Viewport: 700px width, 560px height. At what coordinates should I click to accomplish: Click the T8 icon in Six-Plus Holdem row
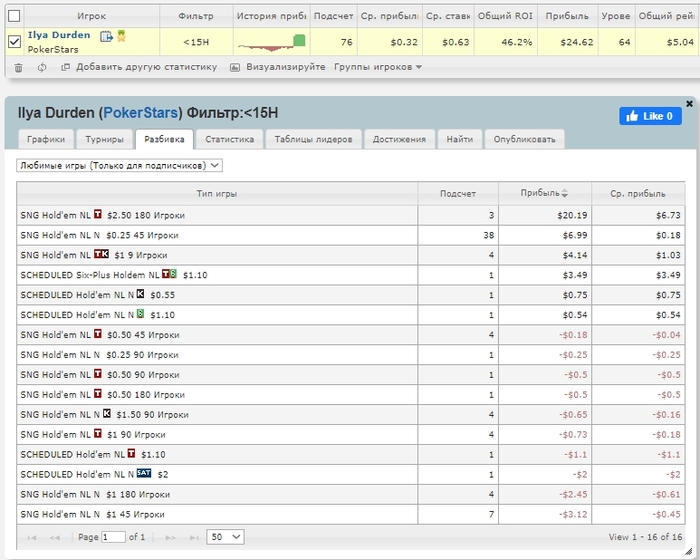click(169, 274)
